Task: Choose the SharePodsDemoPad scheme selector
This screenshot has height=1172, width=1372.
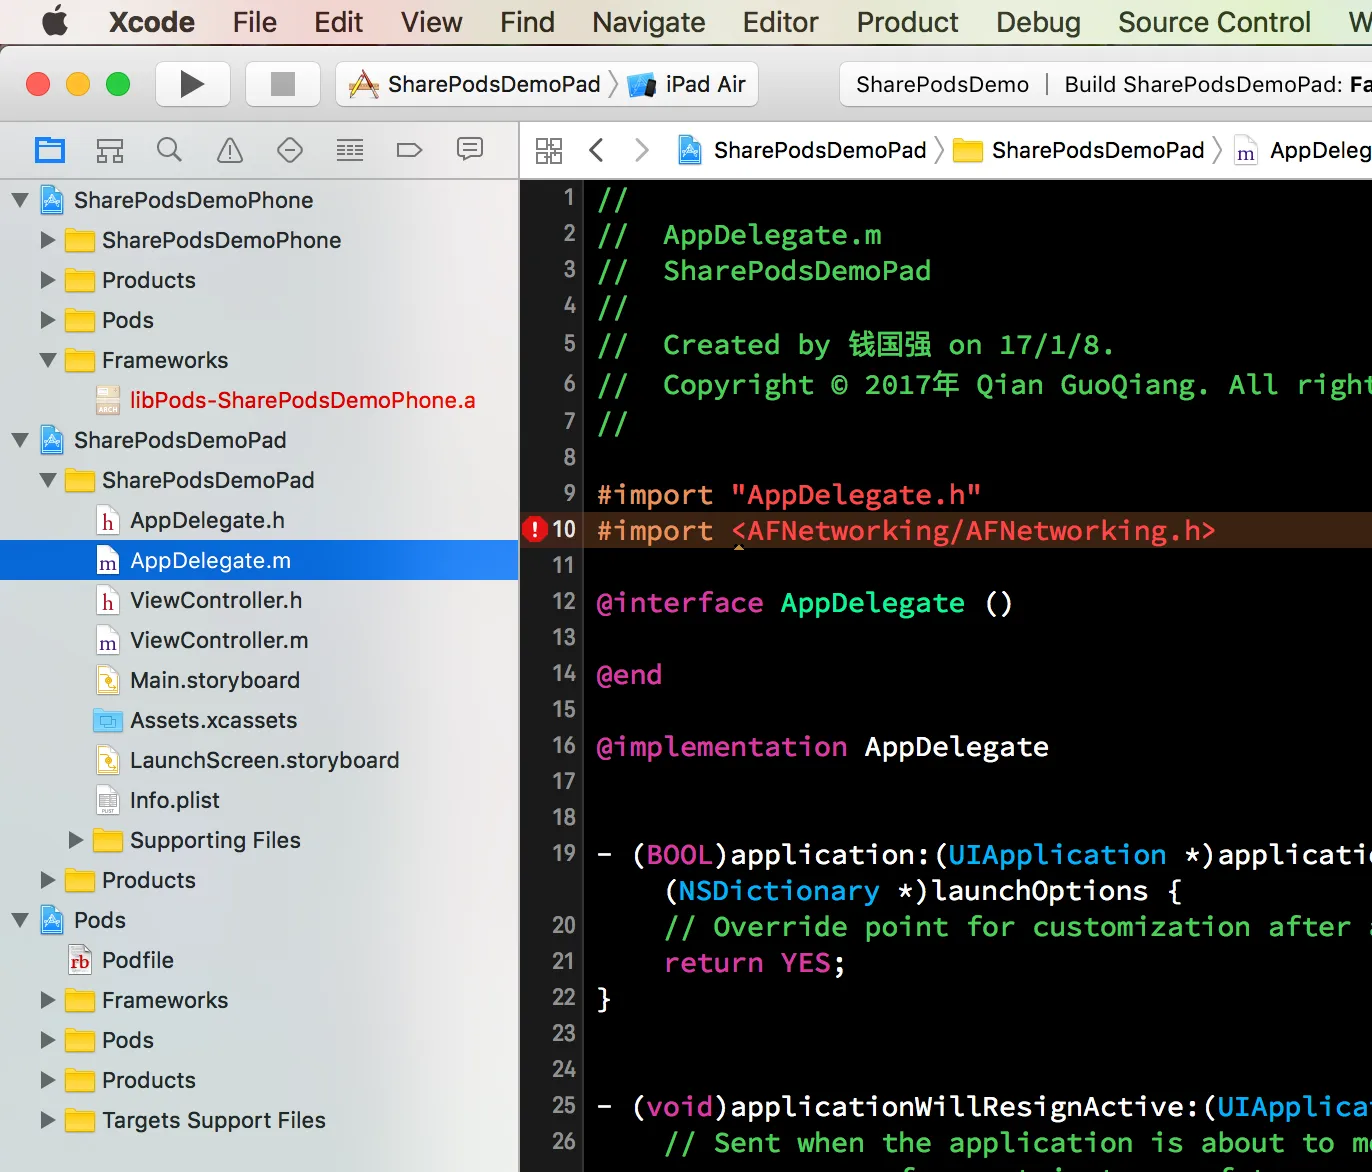Action: coord(475,84)
